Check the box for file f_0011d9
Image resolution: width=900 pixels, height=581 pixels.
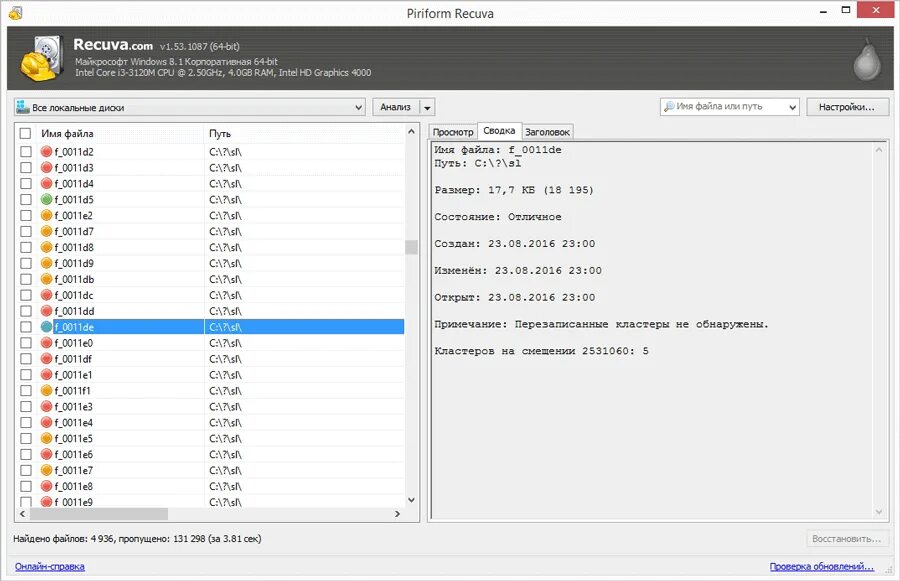(x=25, y=263)
